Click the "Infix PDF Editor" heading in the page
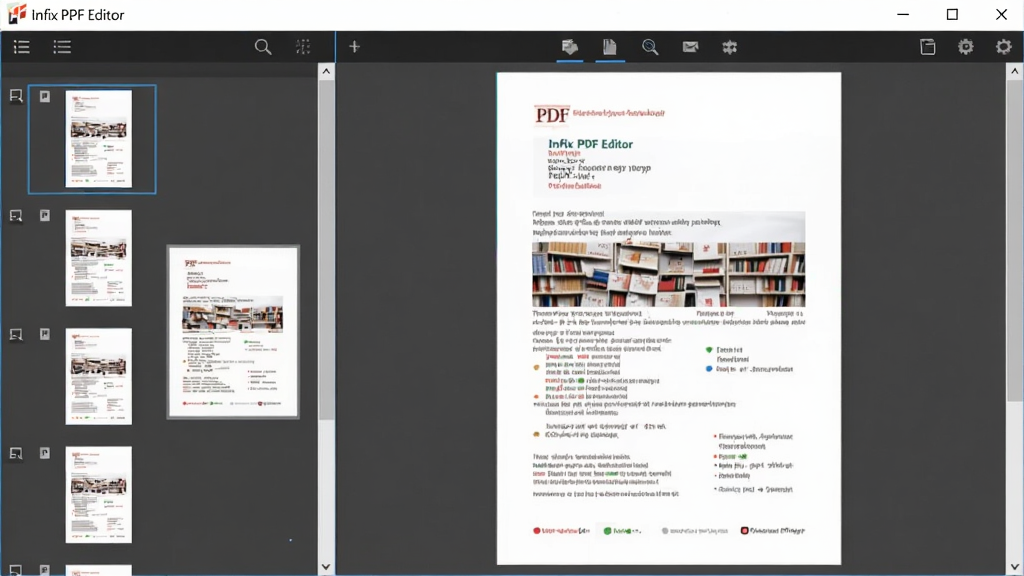Screen dimensions: 1024x576 point(590,144)
